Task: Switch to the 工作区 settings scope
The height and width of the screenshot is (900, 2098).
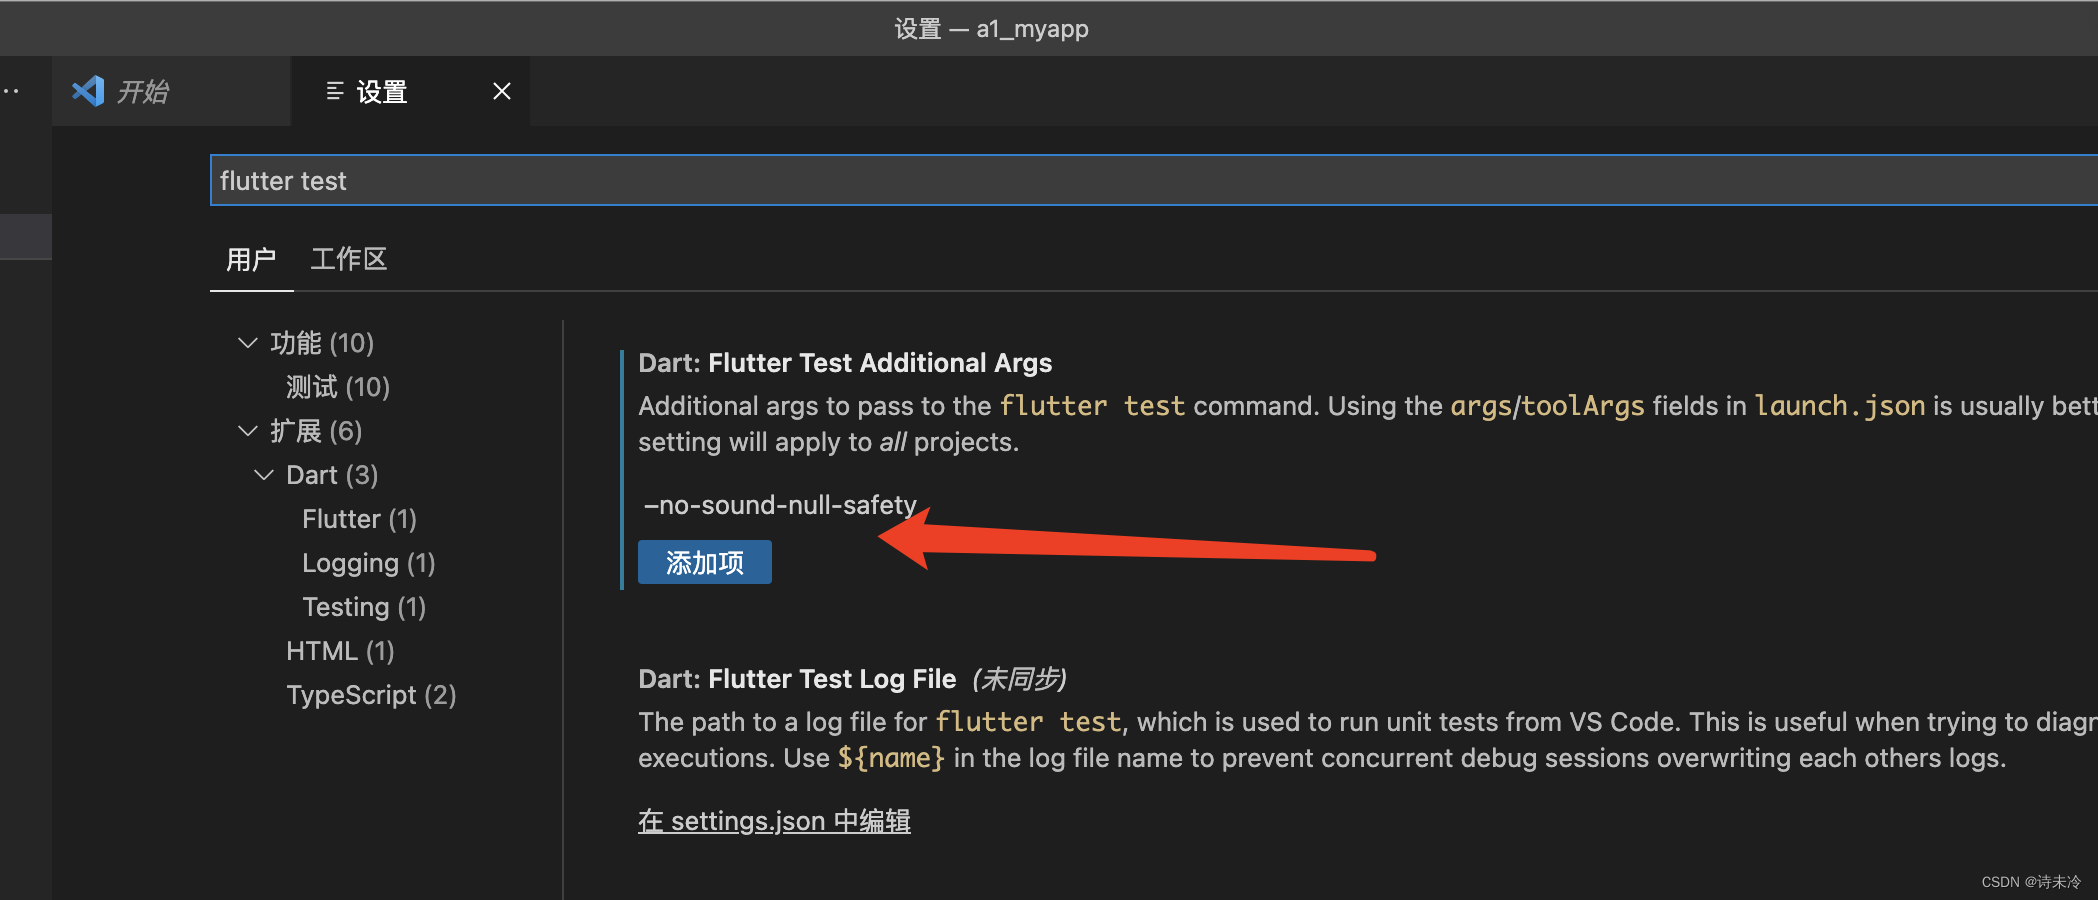Action: tap(349, 260)
